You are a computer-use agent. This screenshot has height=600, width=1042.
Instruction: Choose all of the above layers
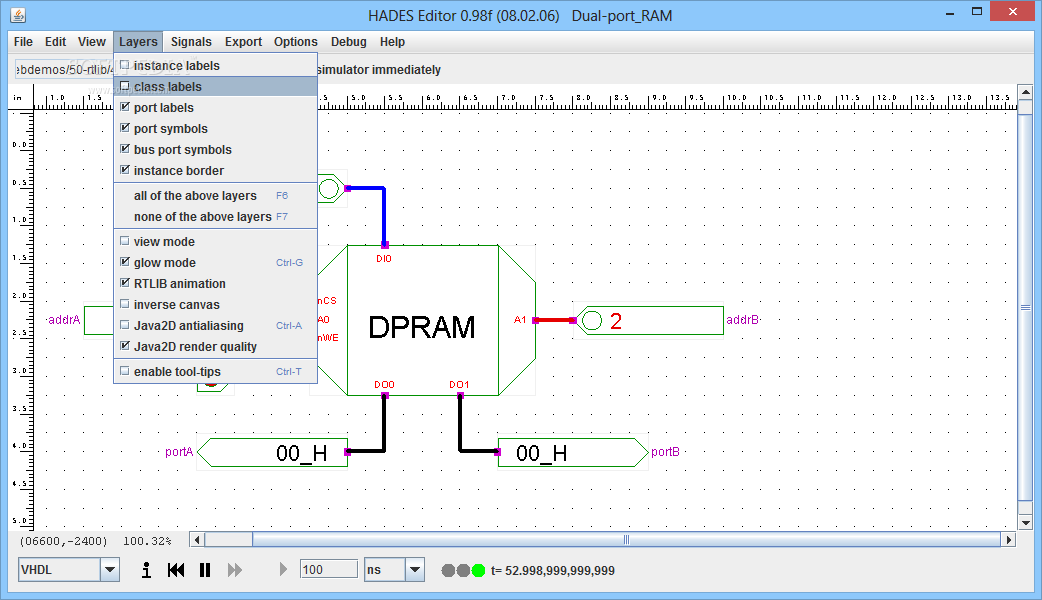point(215,196)
